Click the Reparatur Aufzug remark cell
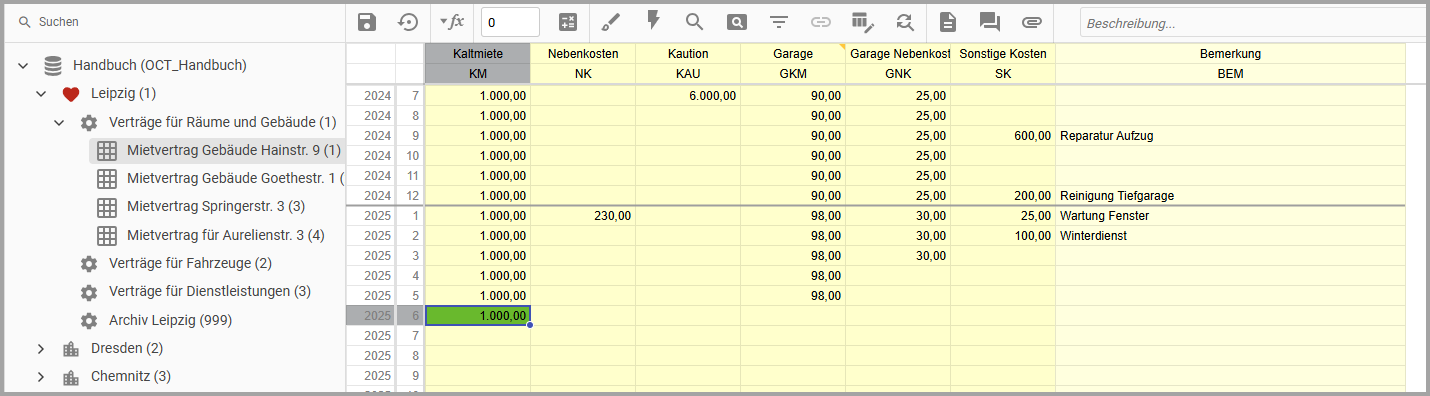 pyautogui.click(x=1230, y=136)
